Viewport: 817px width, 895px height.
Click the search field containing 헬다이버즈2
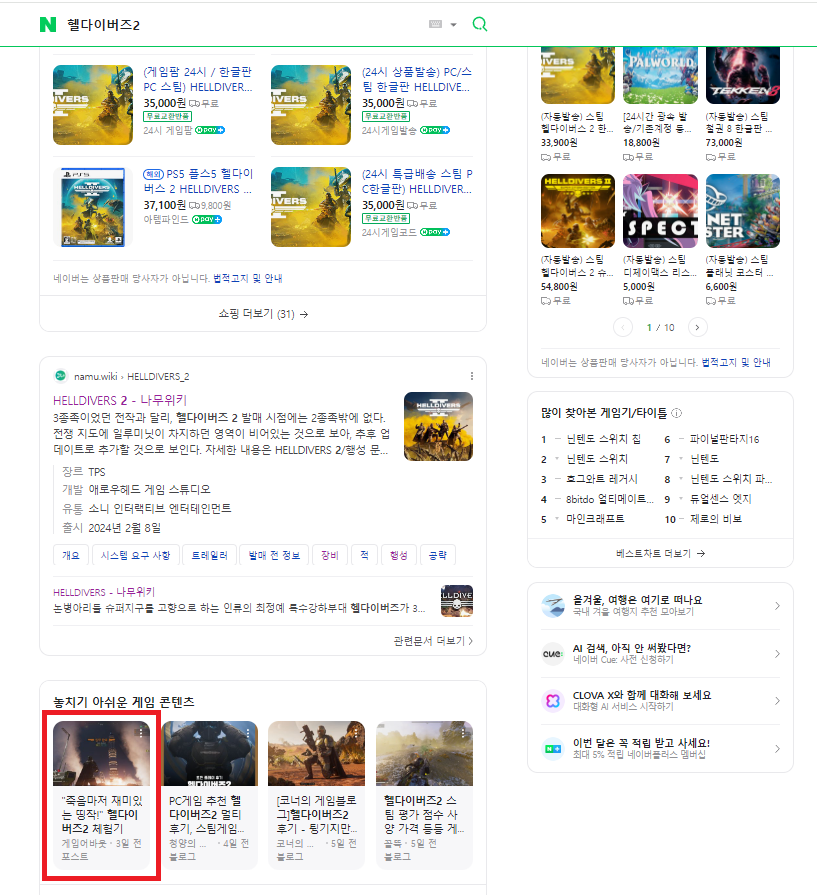coord(245,25)
